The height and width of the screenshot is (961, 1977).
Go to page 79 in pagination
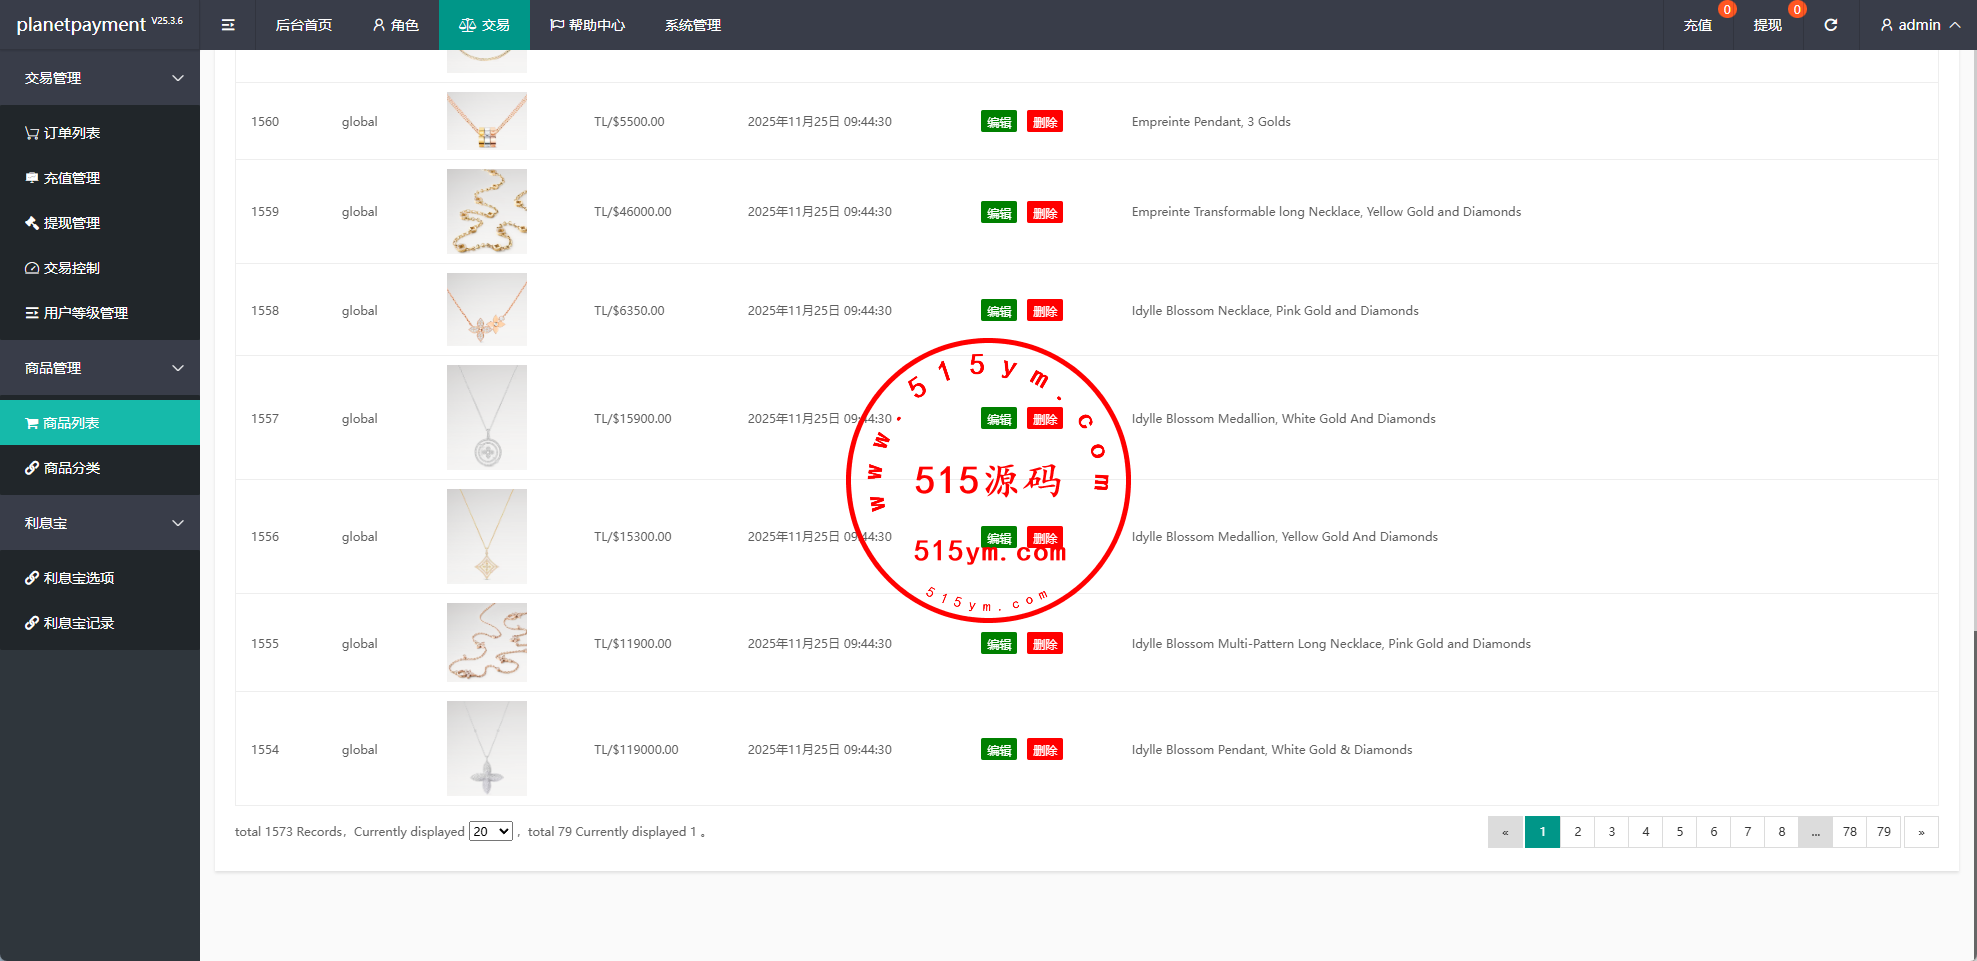tap(1883, 832)
